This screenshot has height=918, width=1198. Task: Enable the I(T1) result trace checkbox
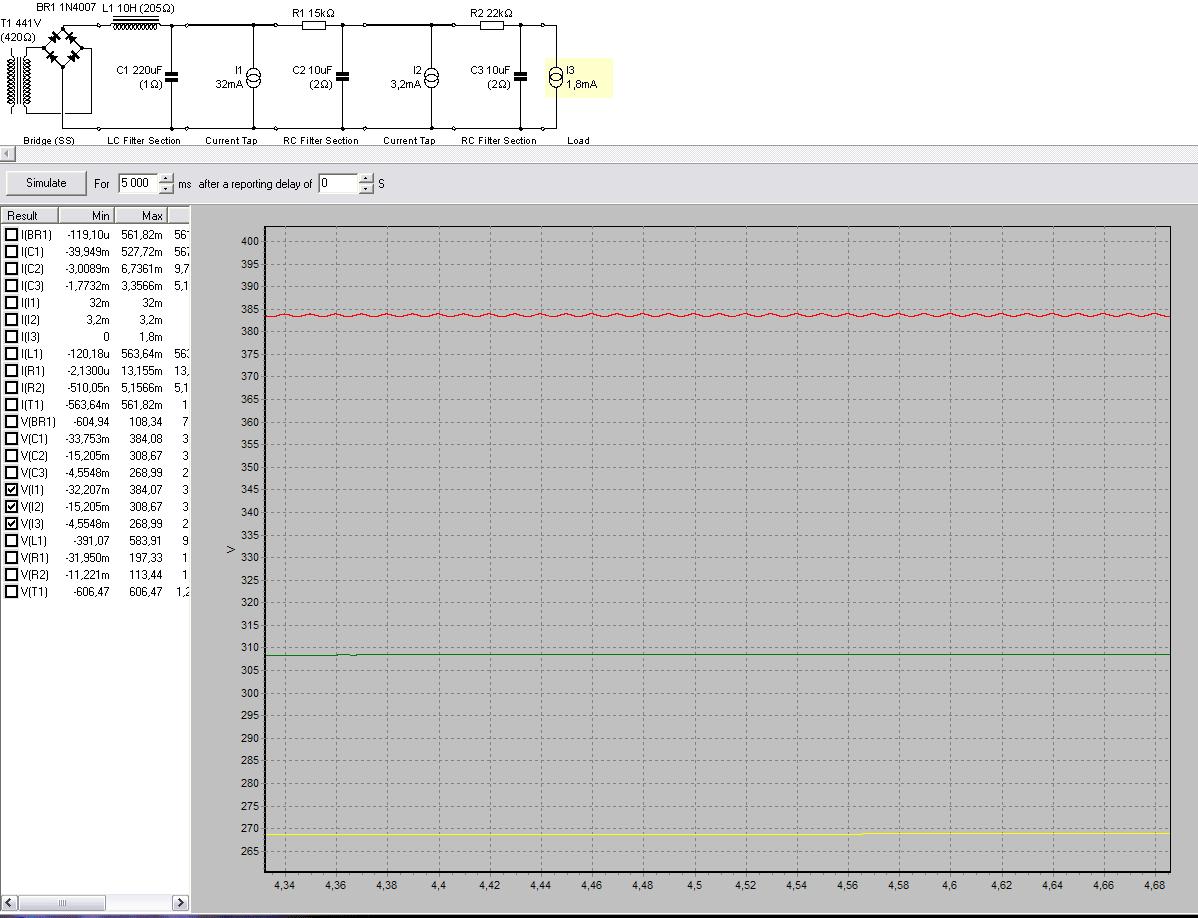click(x=11, y=405)
